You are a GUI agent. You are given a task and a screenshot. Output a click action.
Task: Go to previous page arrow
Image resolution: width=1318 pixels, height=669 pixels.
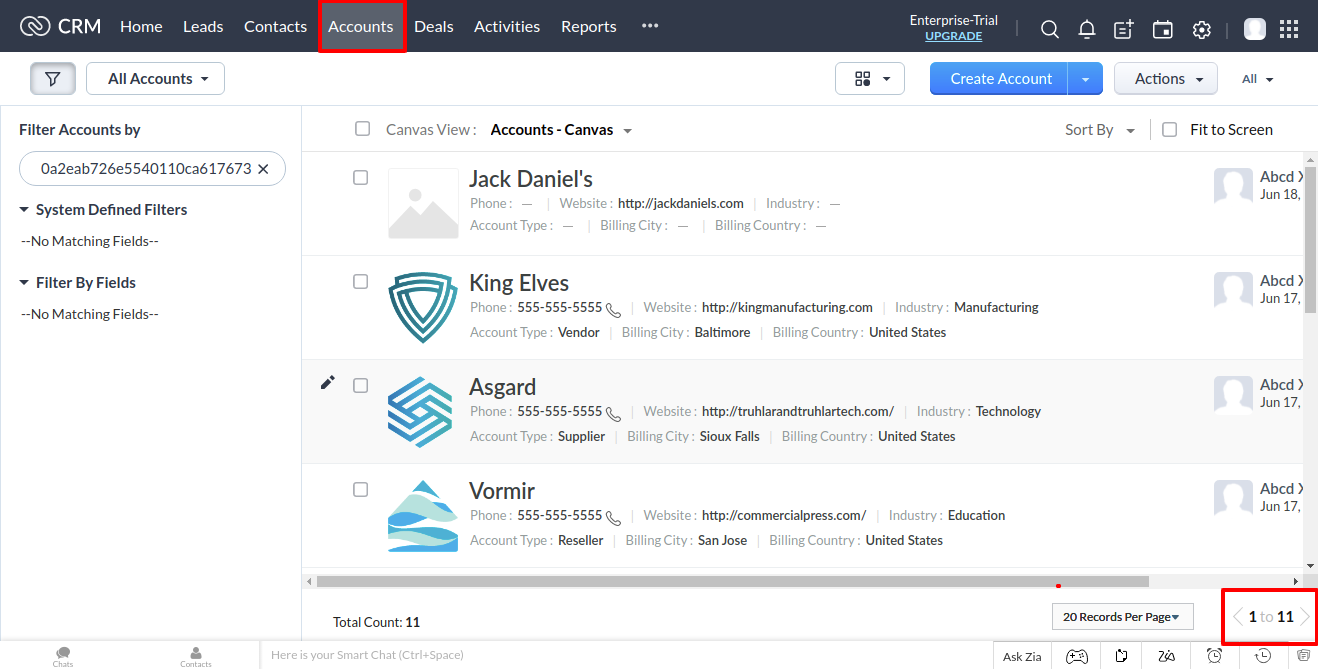[1238, 617]
